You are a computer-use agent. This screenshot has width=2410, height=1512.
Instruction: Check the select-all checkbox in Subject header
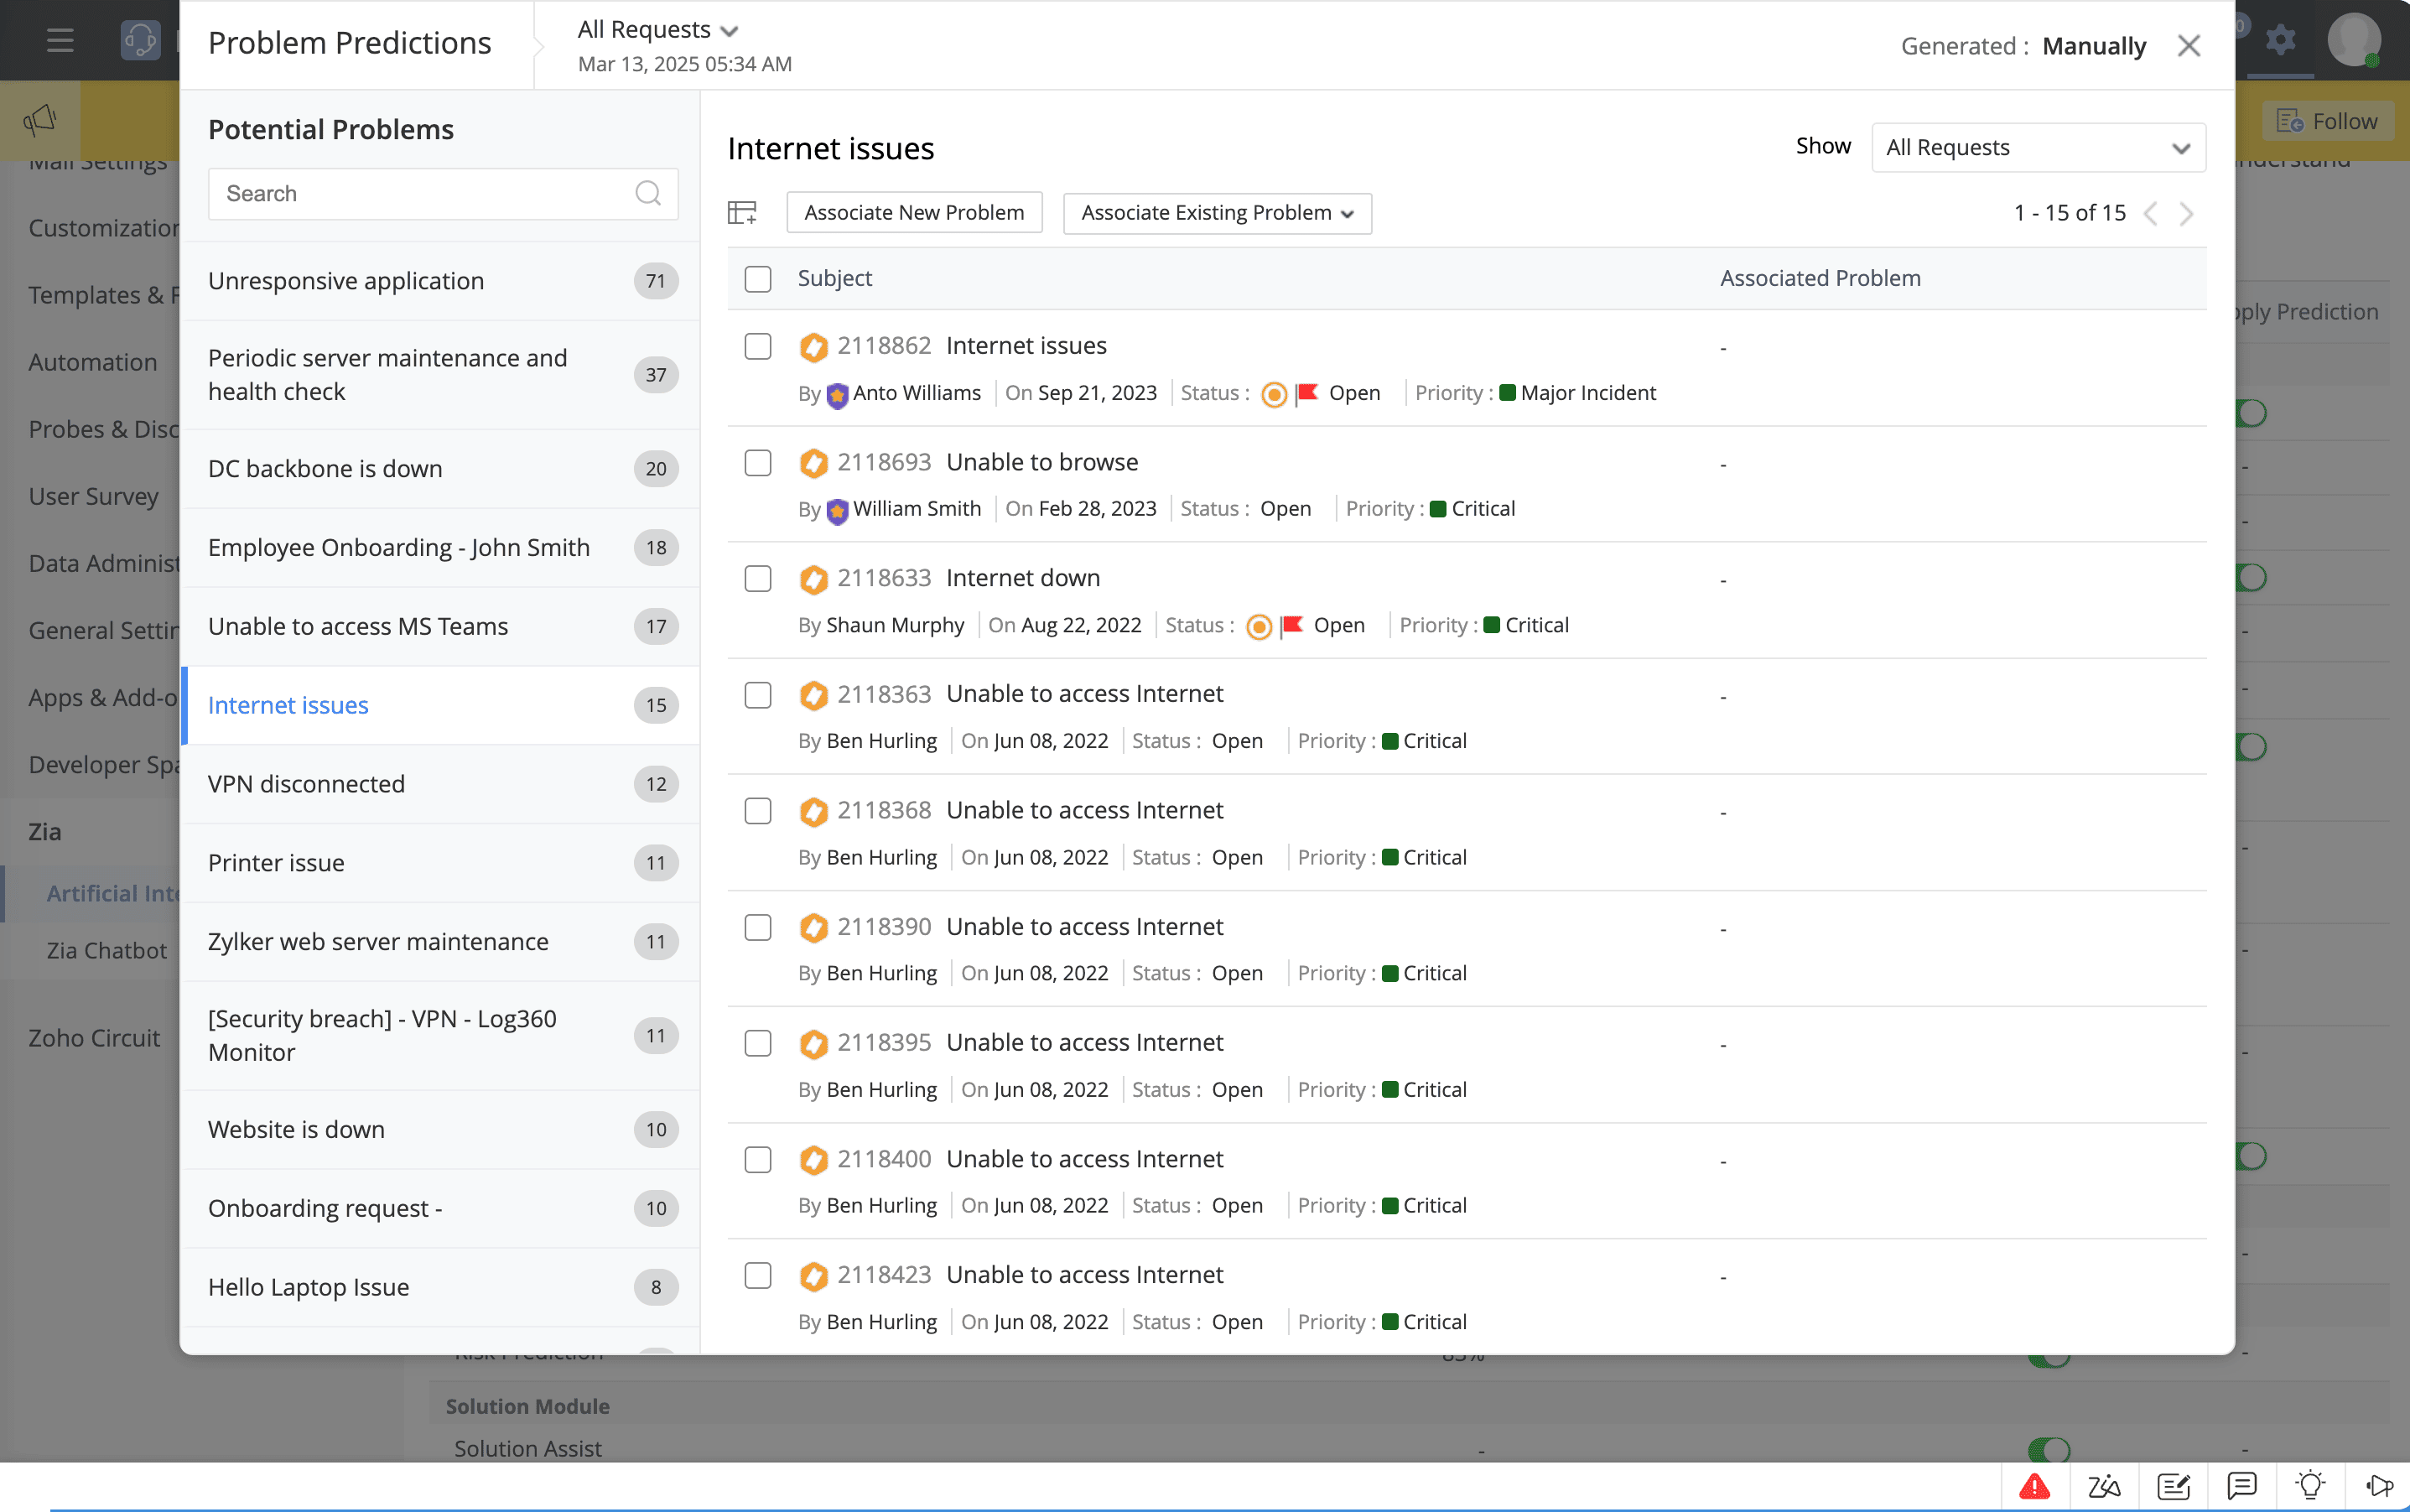coord(757,279)
